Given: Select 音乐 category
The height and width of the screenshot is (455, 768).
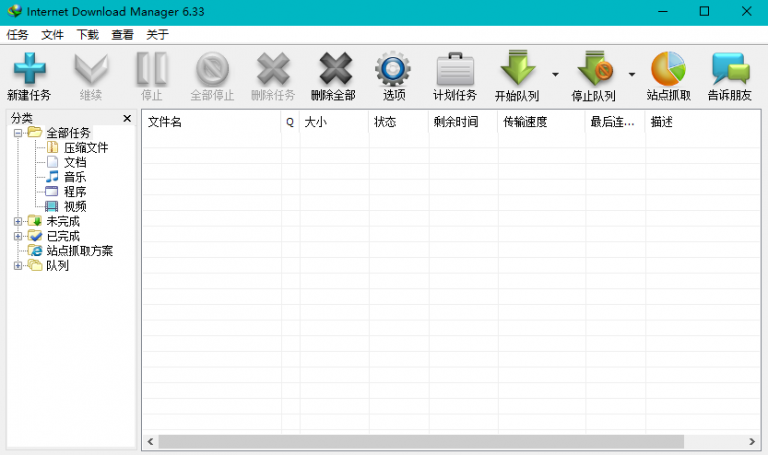Looking at the screenshot, I should click(x=75, y=177).
